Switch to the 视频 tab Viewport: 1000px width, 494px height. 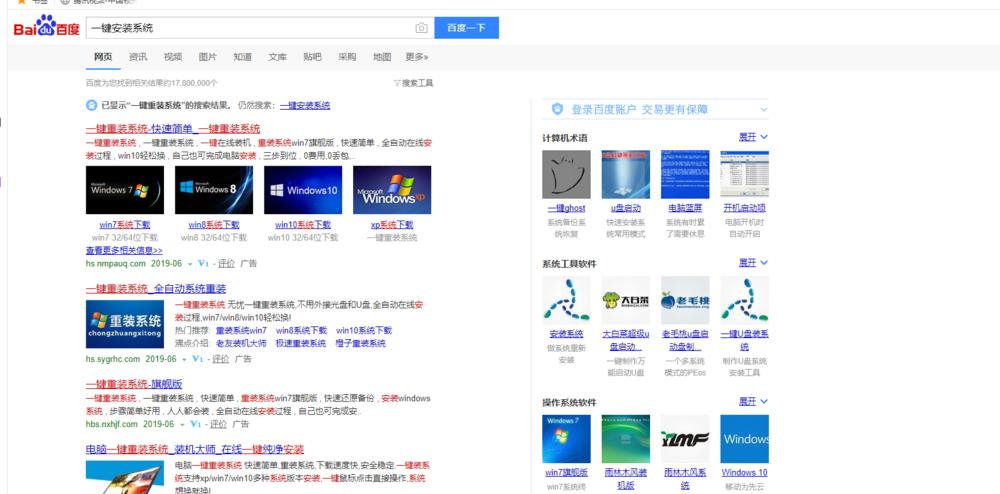173,57
